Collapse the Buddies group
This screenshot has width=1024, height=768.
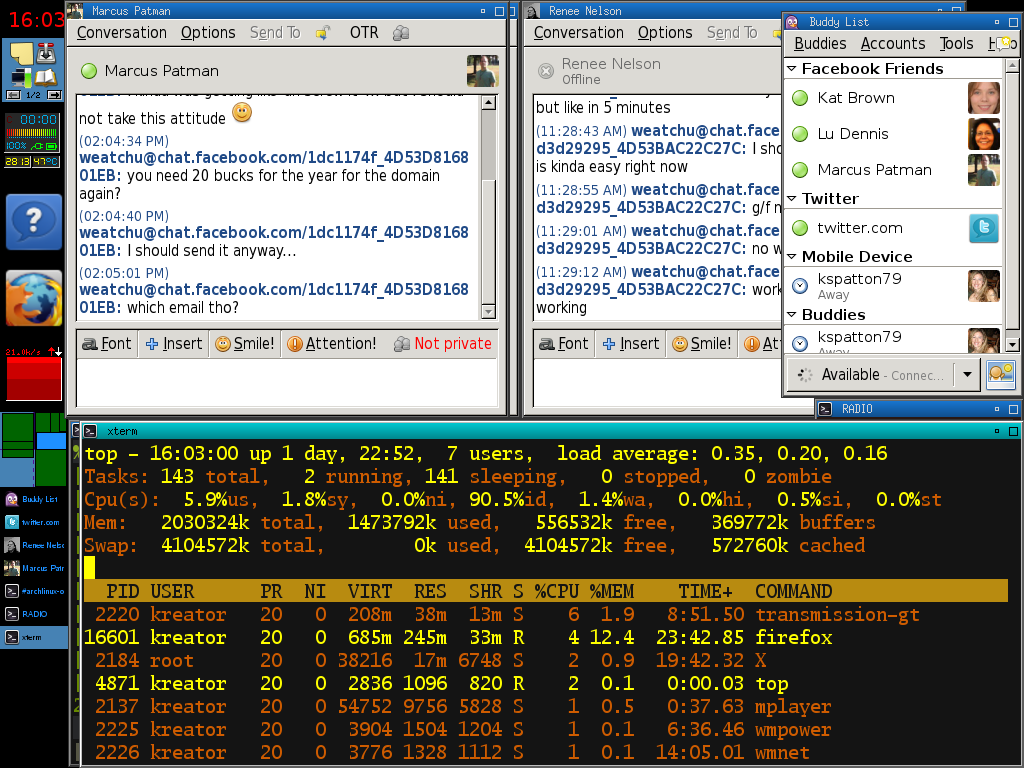point(792,315)
